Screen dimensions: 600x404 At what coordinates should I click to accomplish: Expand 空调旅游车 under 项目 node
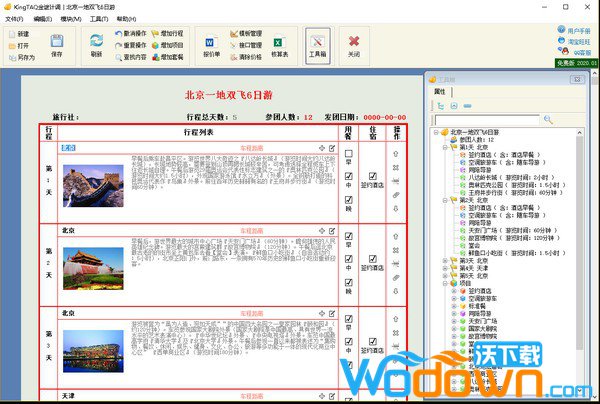(454, 298)
